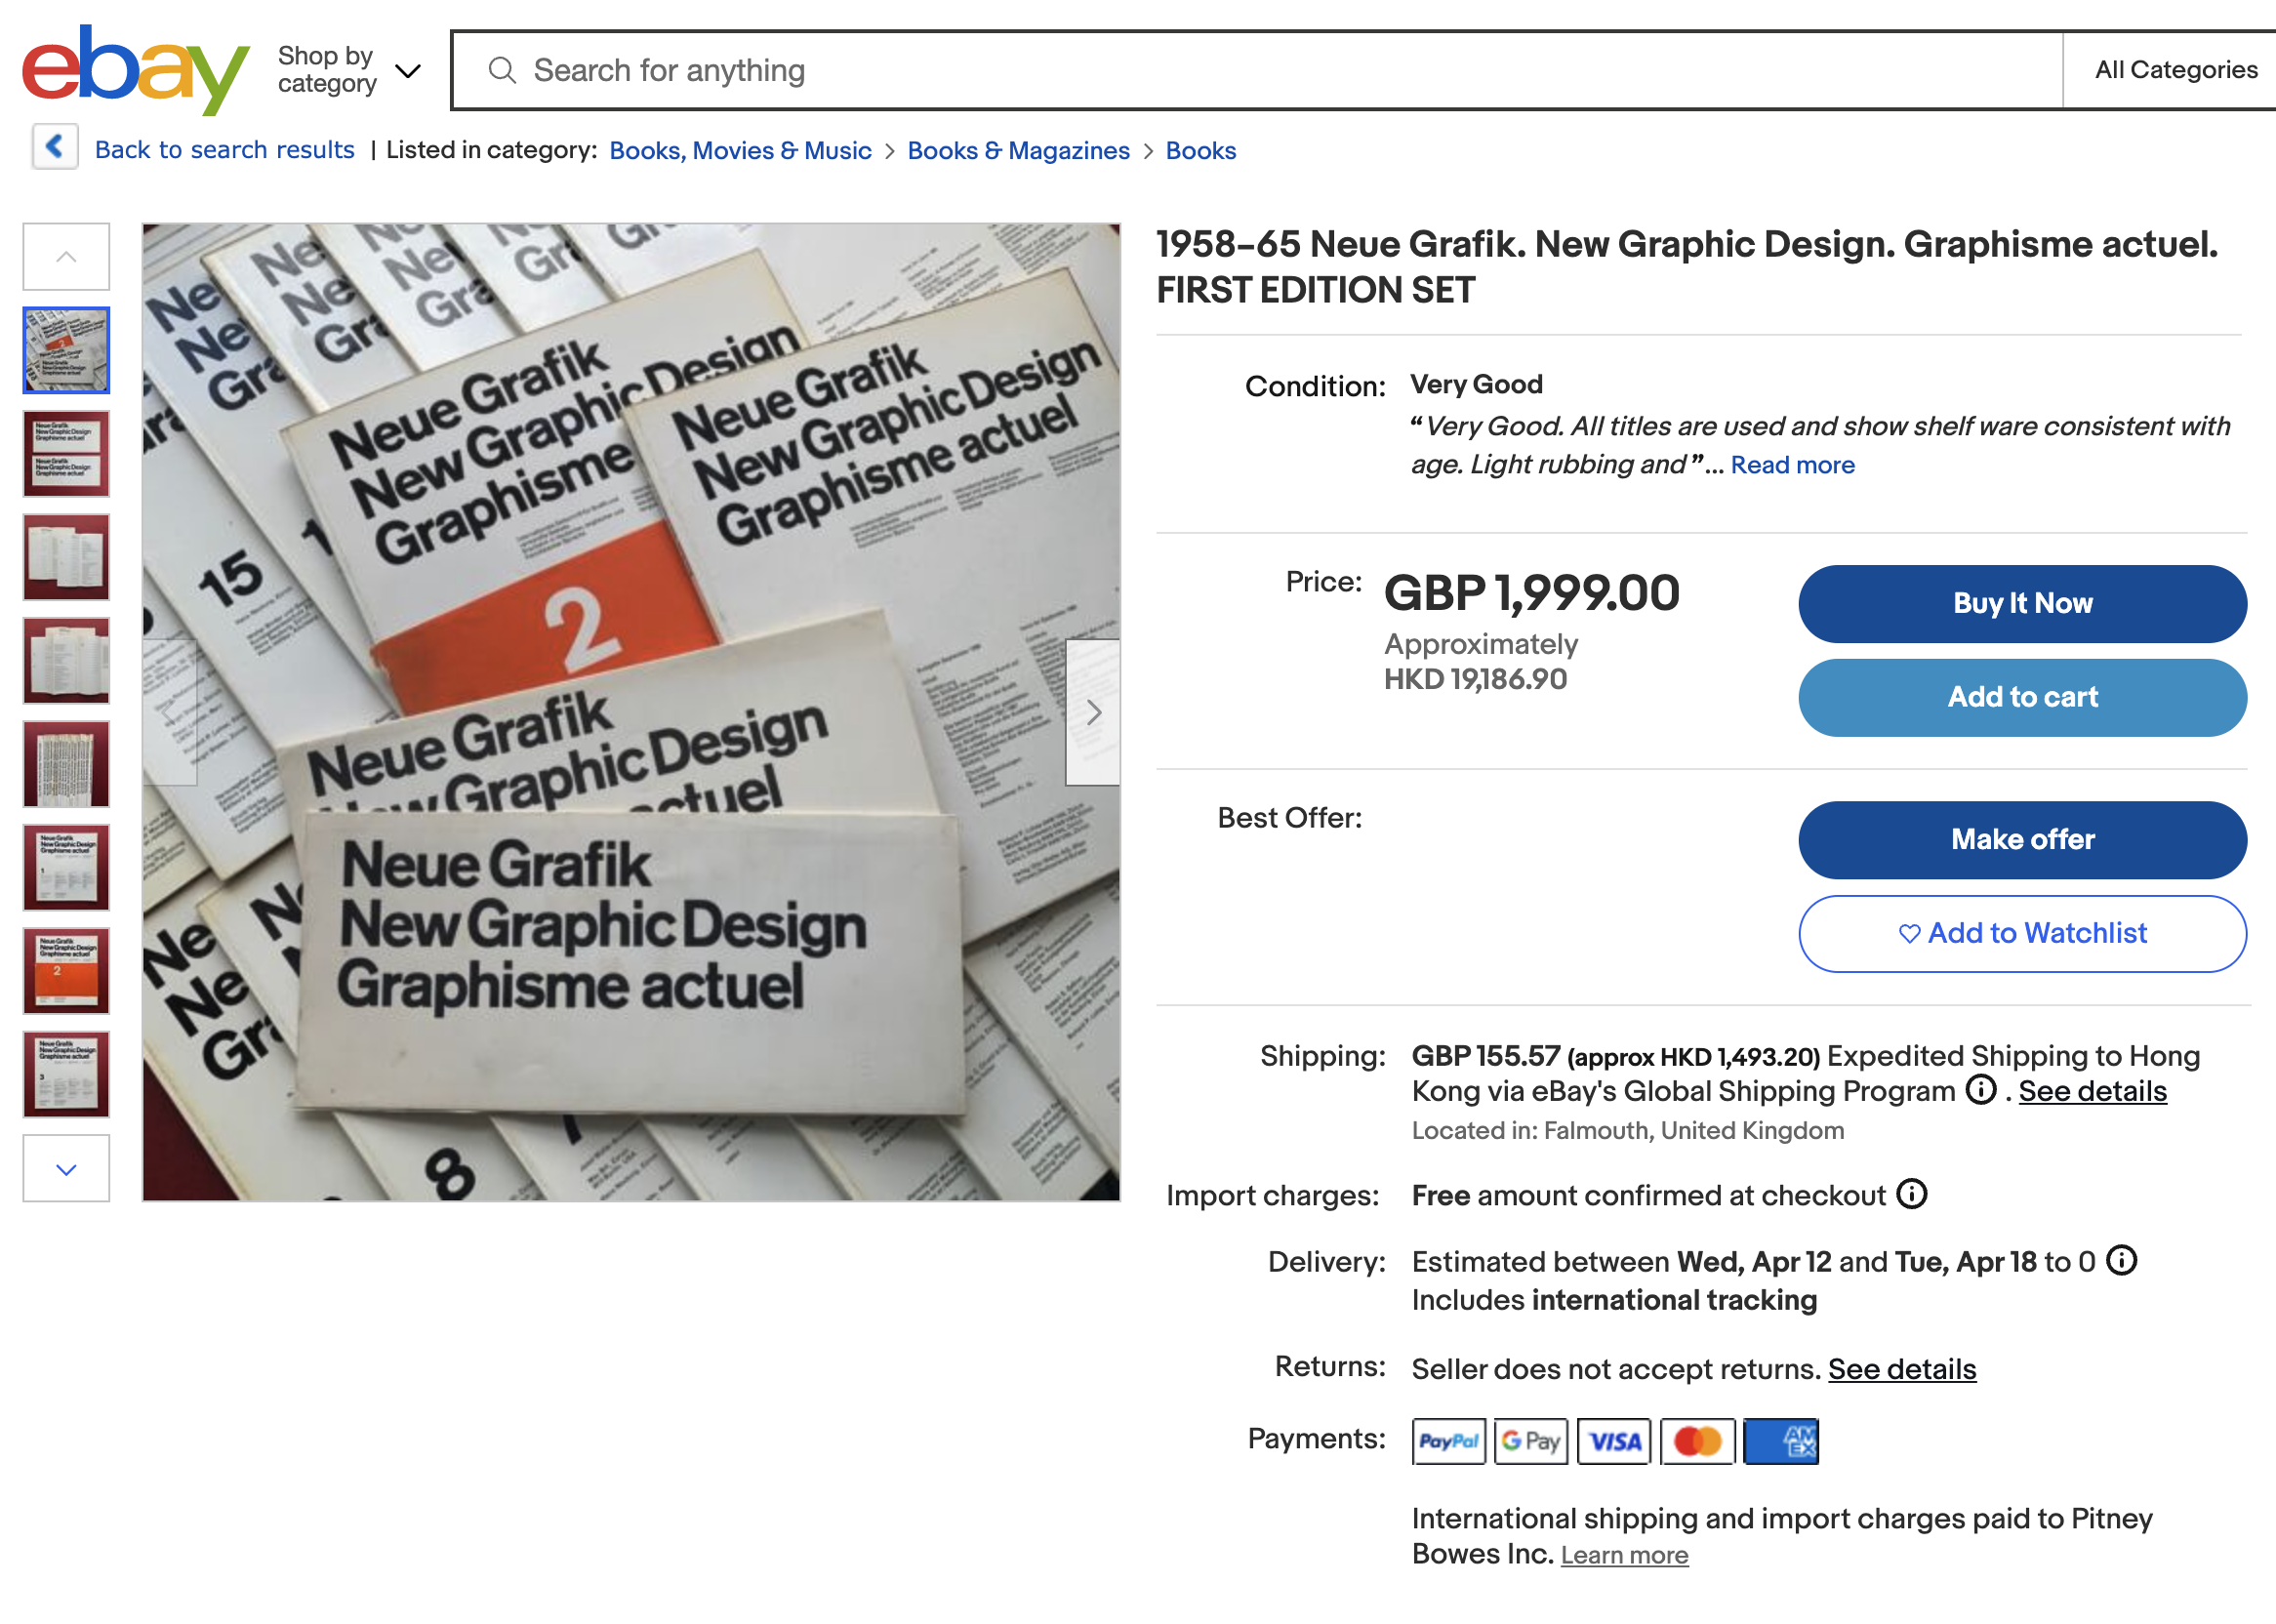Select the last thumbnail in the strip
This screenshot has width=2276, height=1624.
[66, 1075]
